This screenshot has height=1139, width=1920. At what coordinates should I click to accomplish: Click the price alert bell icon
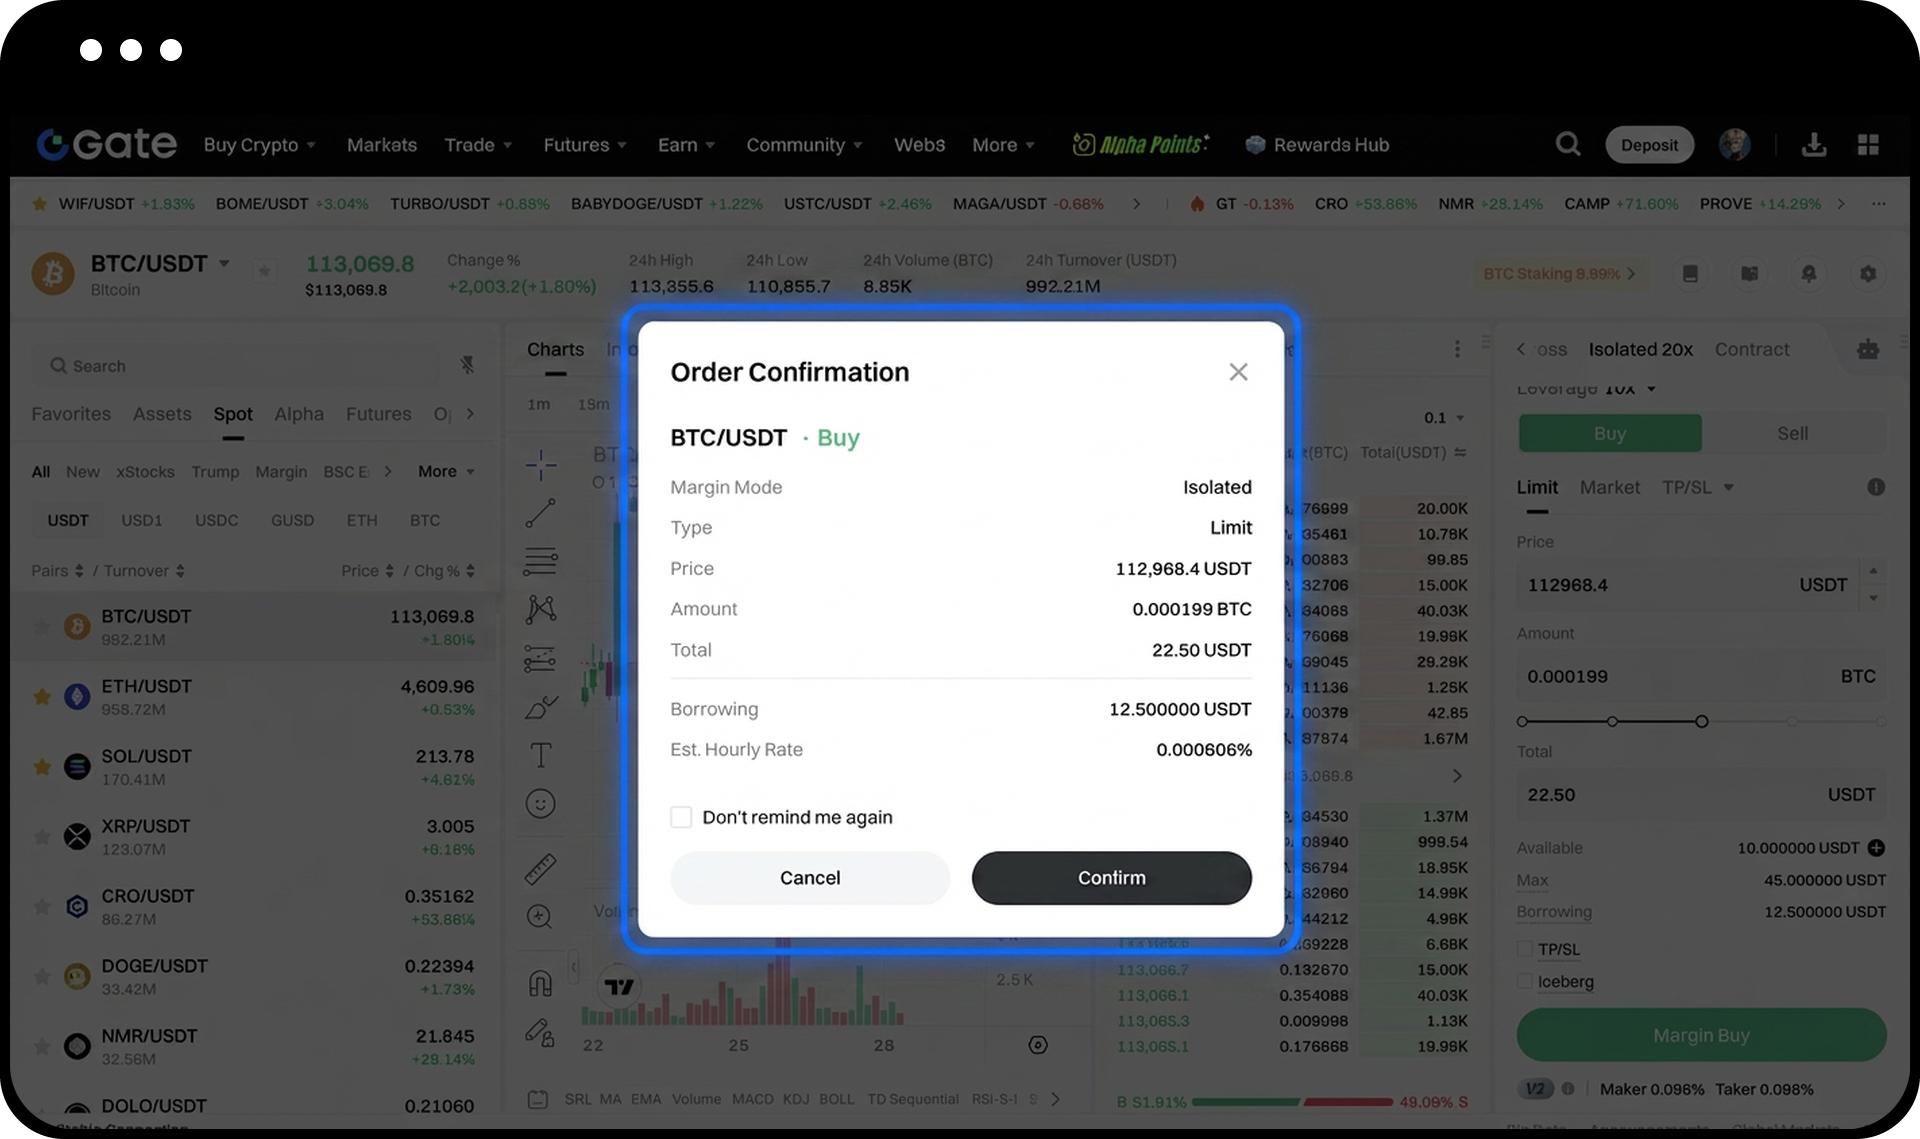pyautogui.click(x=1808, y=273)
